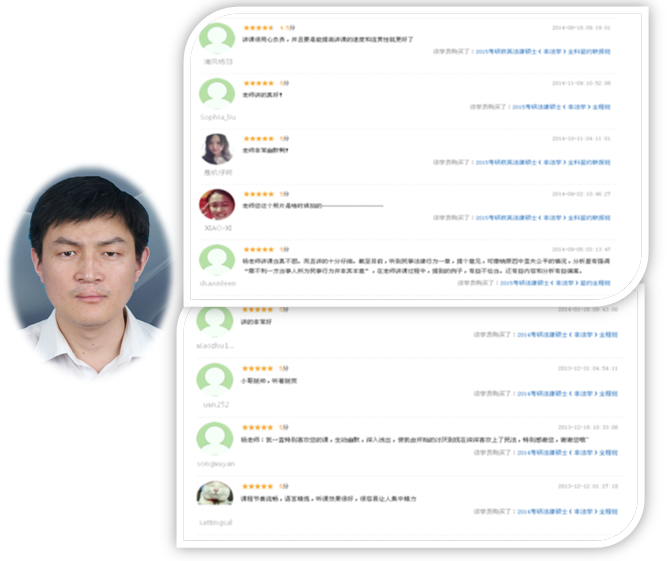This screenshot has height=561, width=667.
Task: Open the xiaozhu1... reviewer avatar
Action: [x=215, y=321]
